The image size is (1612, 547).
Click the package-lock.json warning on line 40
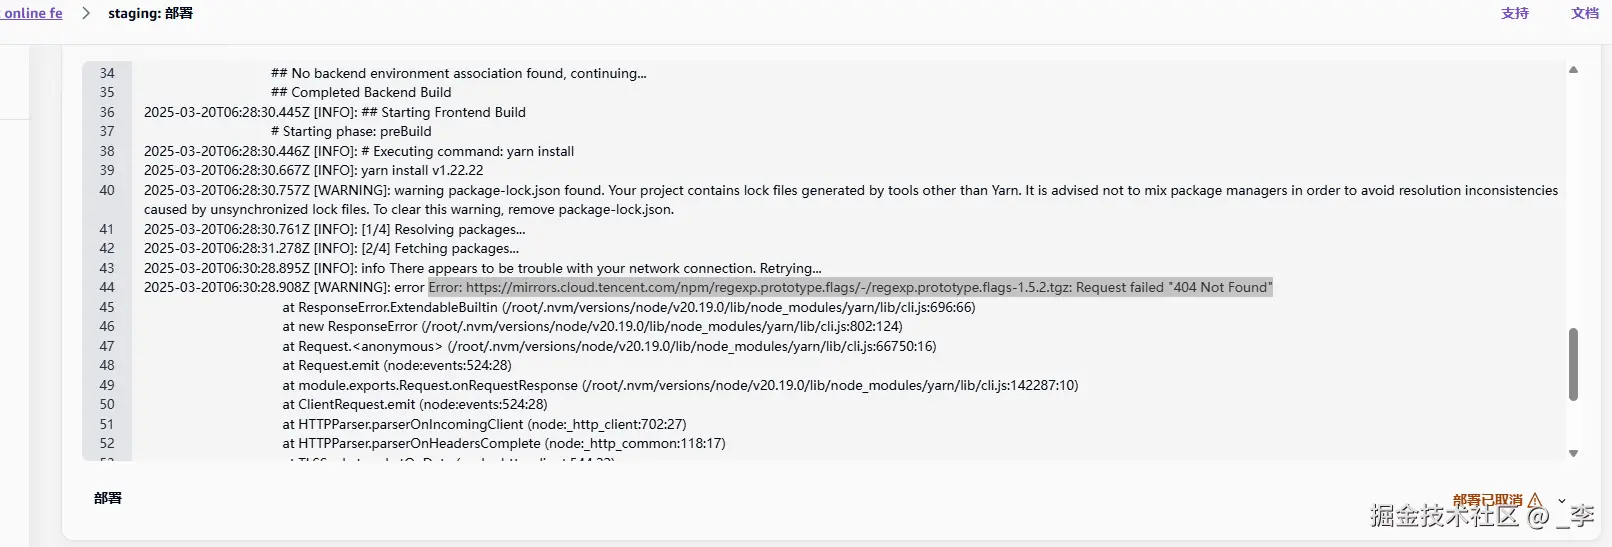pyautogui.click(x=850, y=191)
